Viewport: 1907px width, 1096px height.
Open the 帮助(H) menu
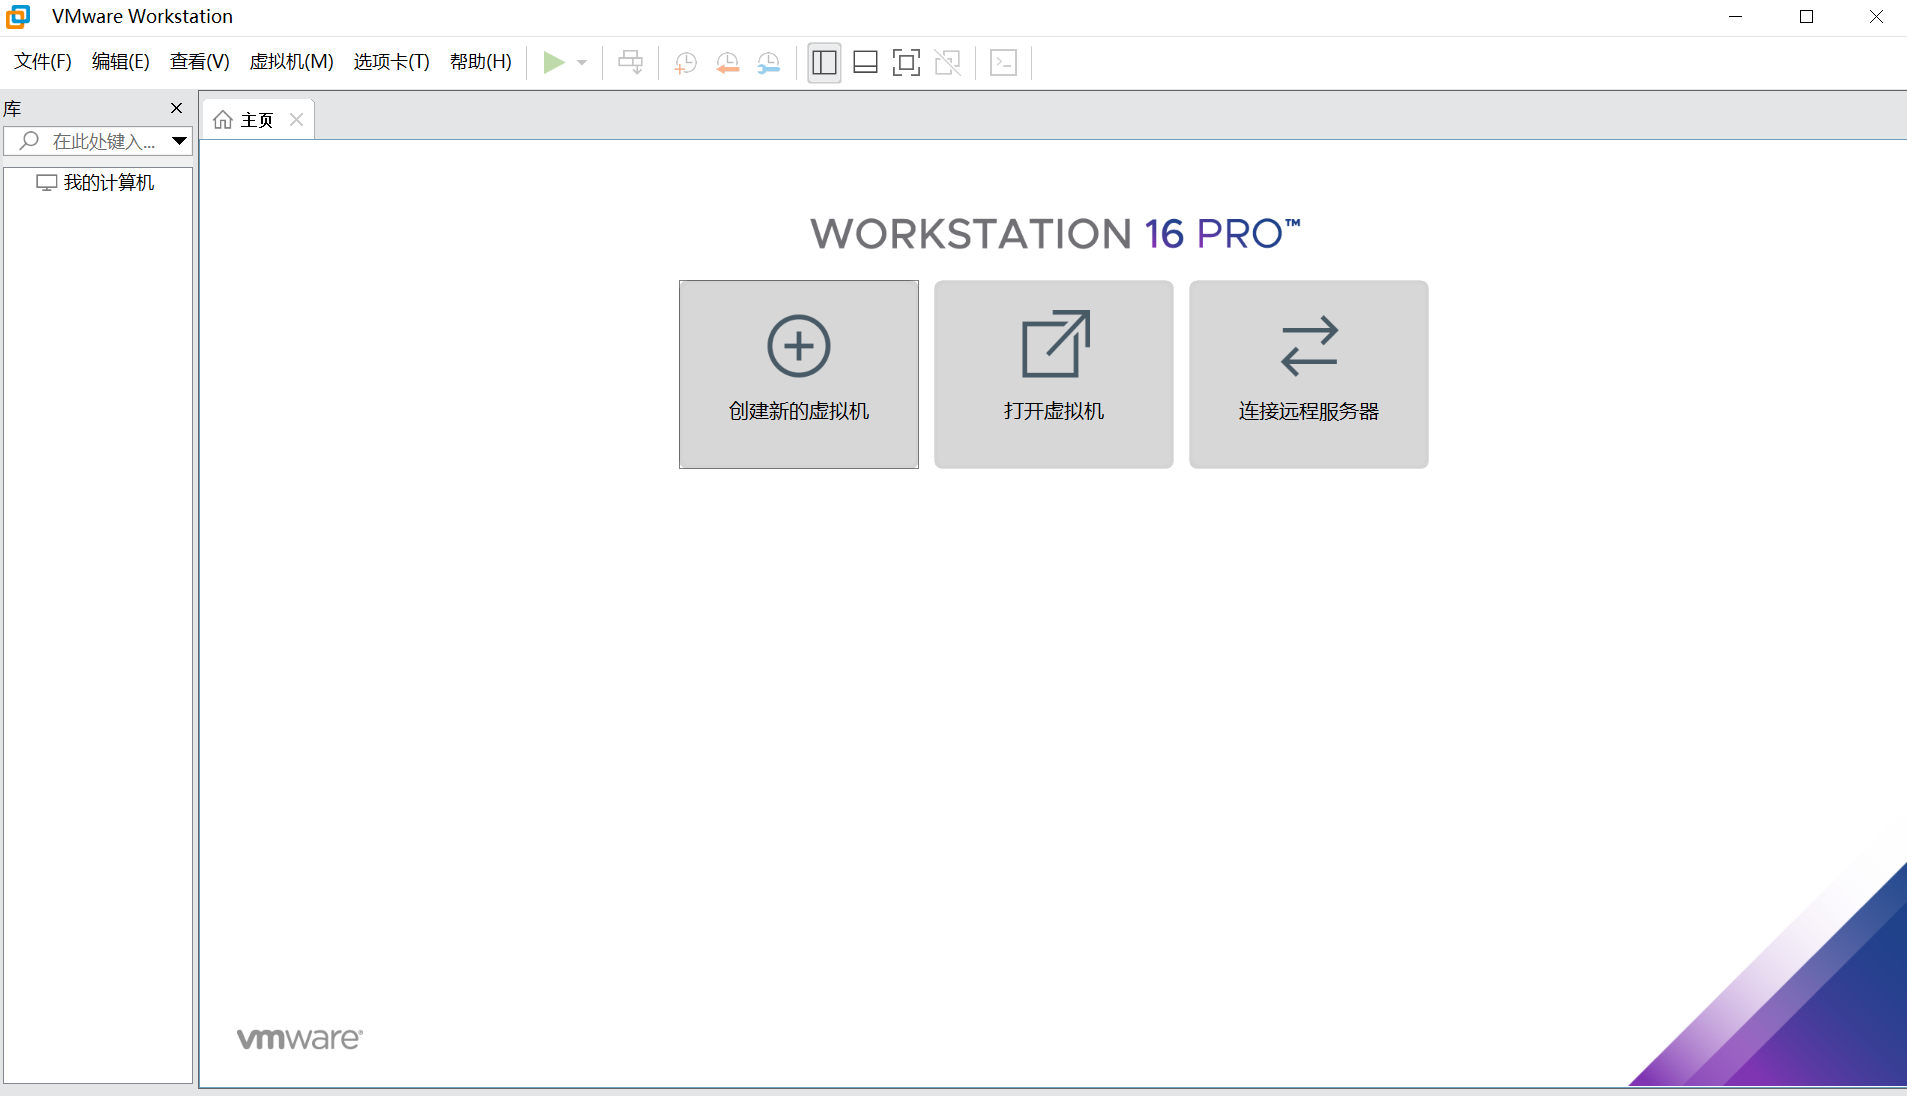tap(481, 62)
